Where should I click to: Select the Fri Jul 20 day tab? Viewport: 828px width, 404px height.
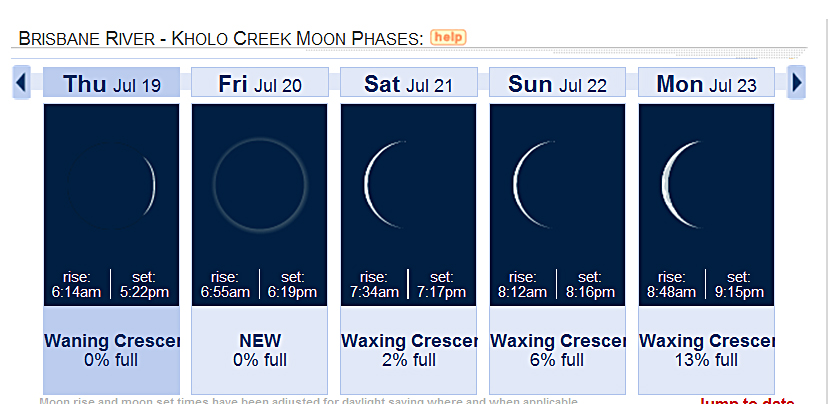pos(260,84)
